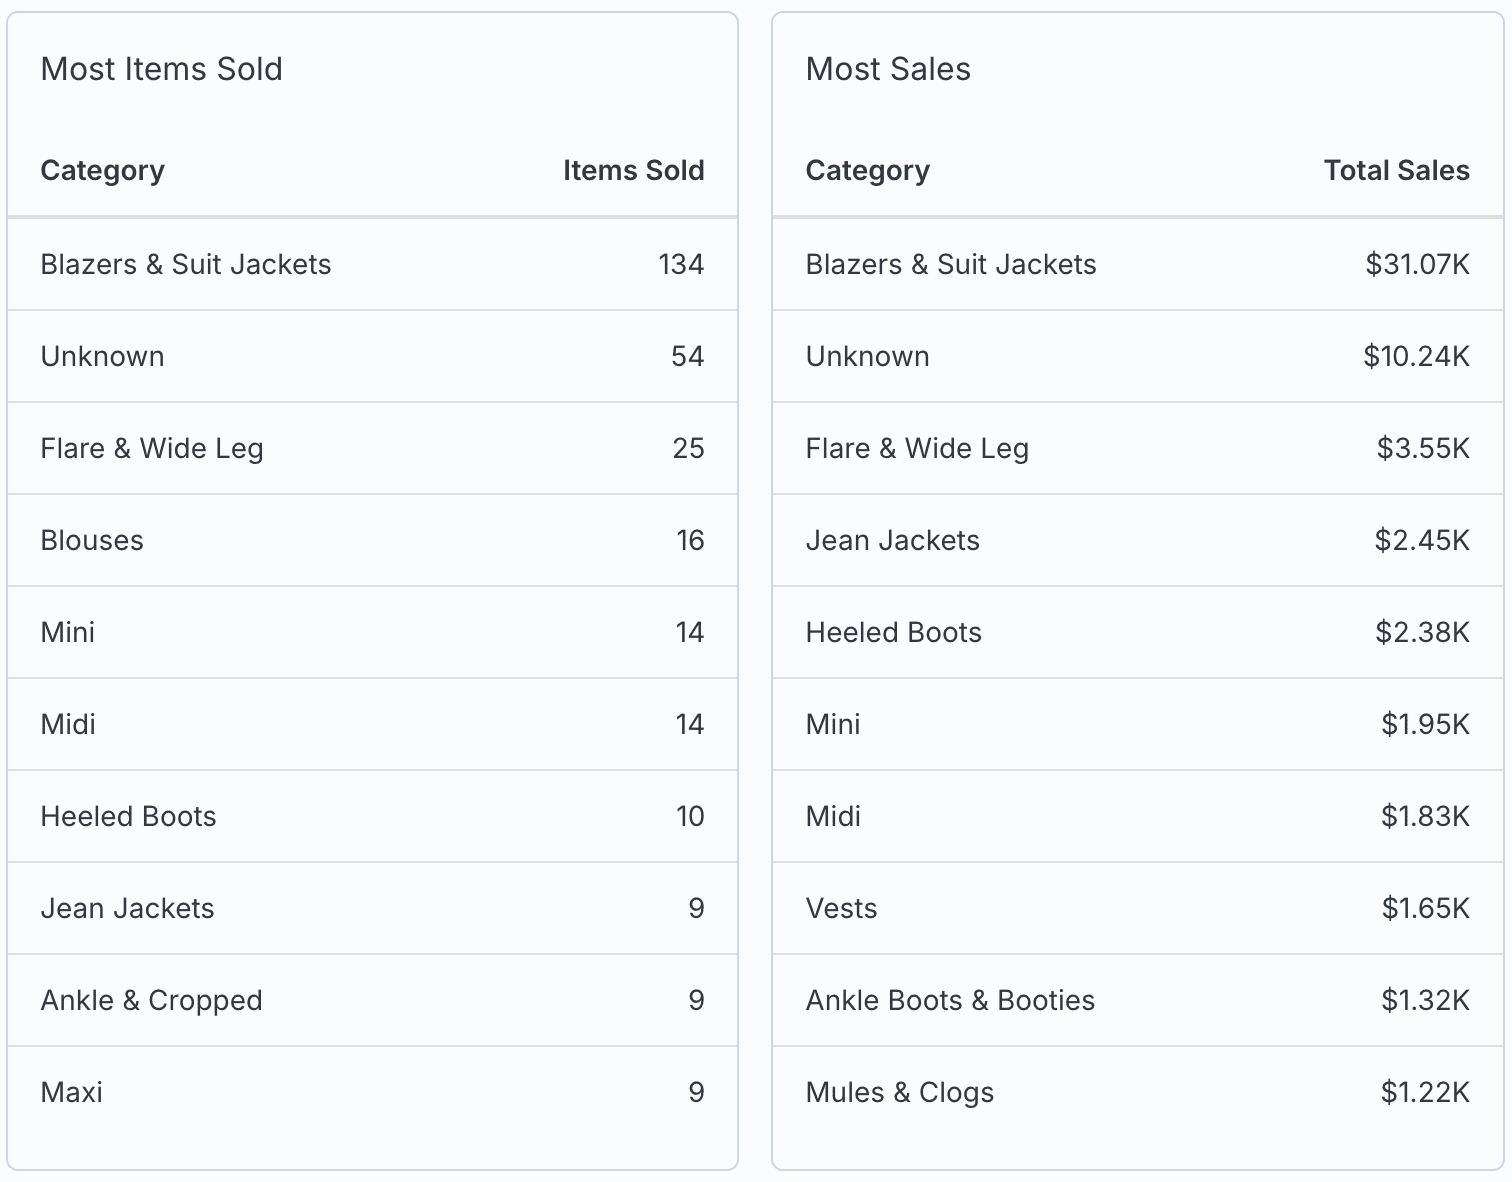Click the Most Sales panel title

888,69
